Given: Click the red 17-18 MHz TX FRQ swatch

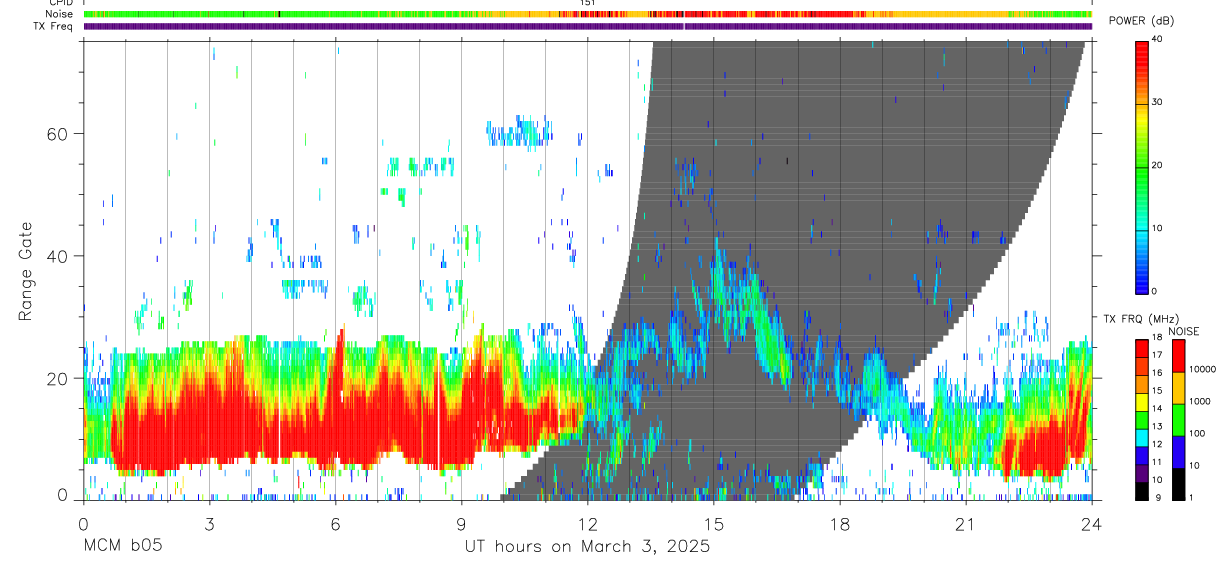Looking at the screenshot, I should pyautogui.click(x=1142, y=347).
